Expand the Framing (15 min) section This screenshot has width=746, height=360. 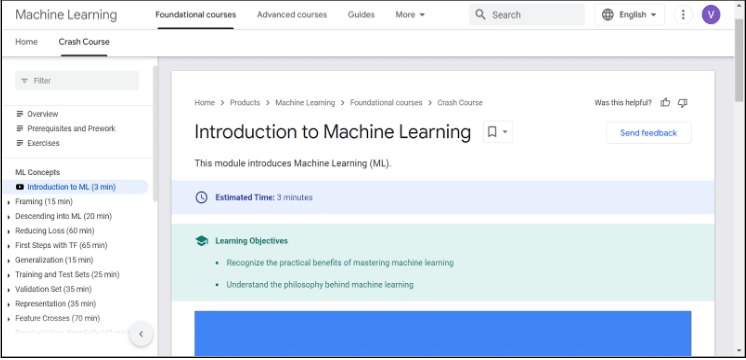tap(9, 202)
